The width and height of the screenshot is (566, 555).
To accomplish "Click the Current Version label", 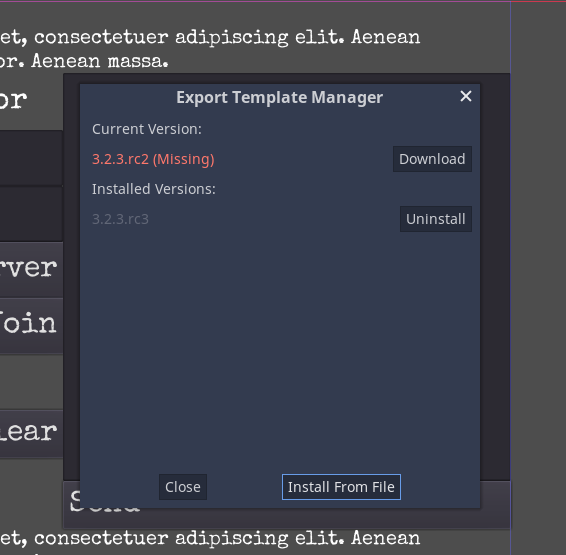I will click(147, 129).
